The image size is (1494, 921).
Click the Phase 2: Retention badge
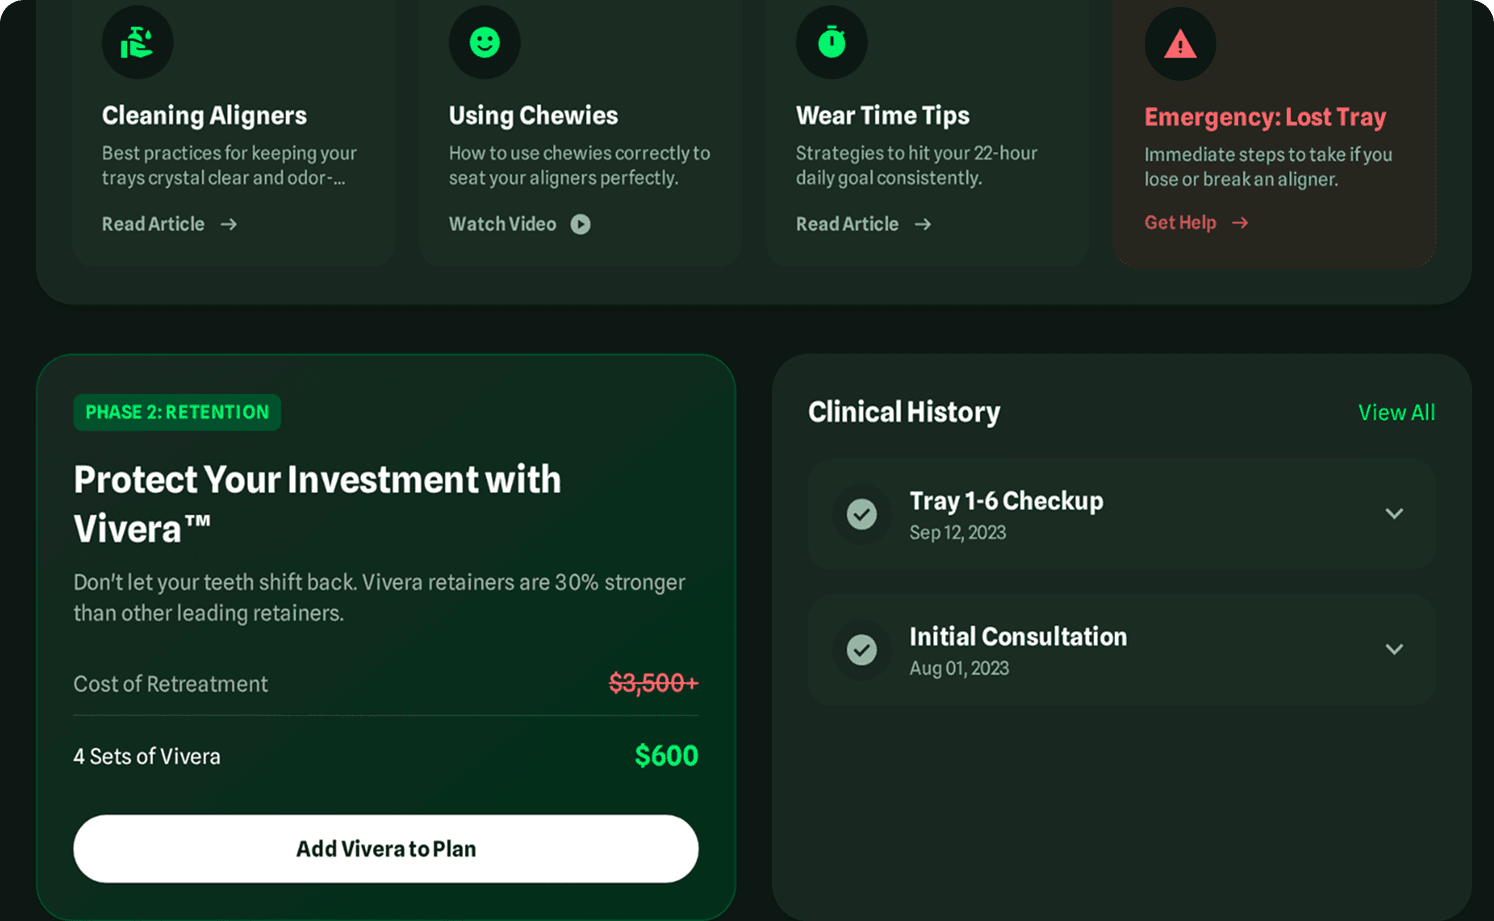point(177,412)
